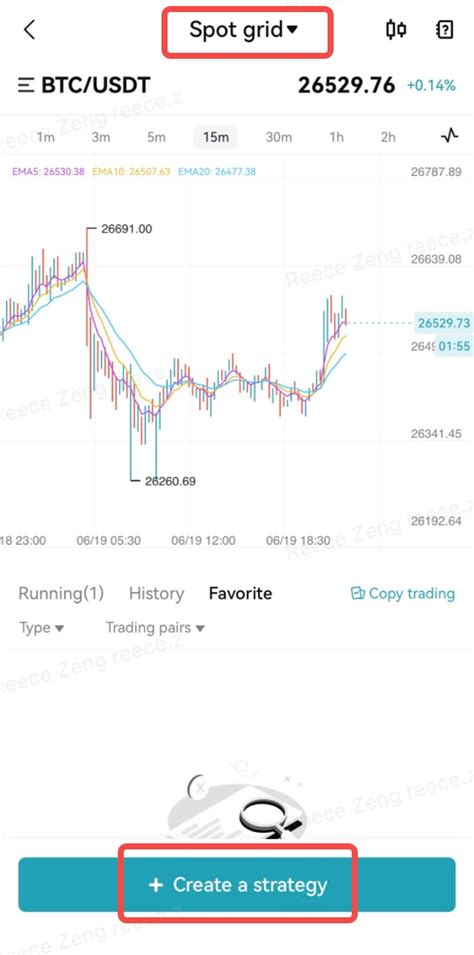Switch to the Running(1) tab
Image resolution: width=474 pixels, height=955 pixels.
tap(61, 593)
